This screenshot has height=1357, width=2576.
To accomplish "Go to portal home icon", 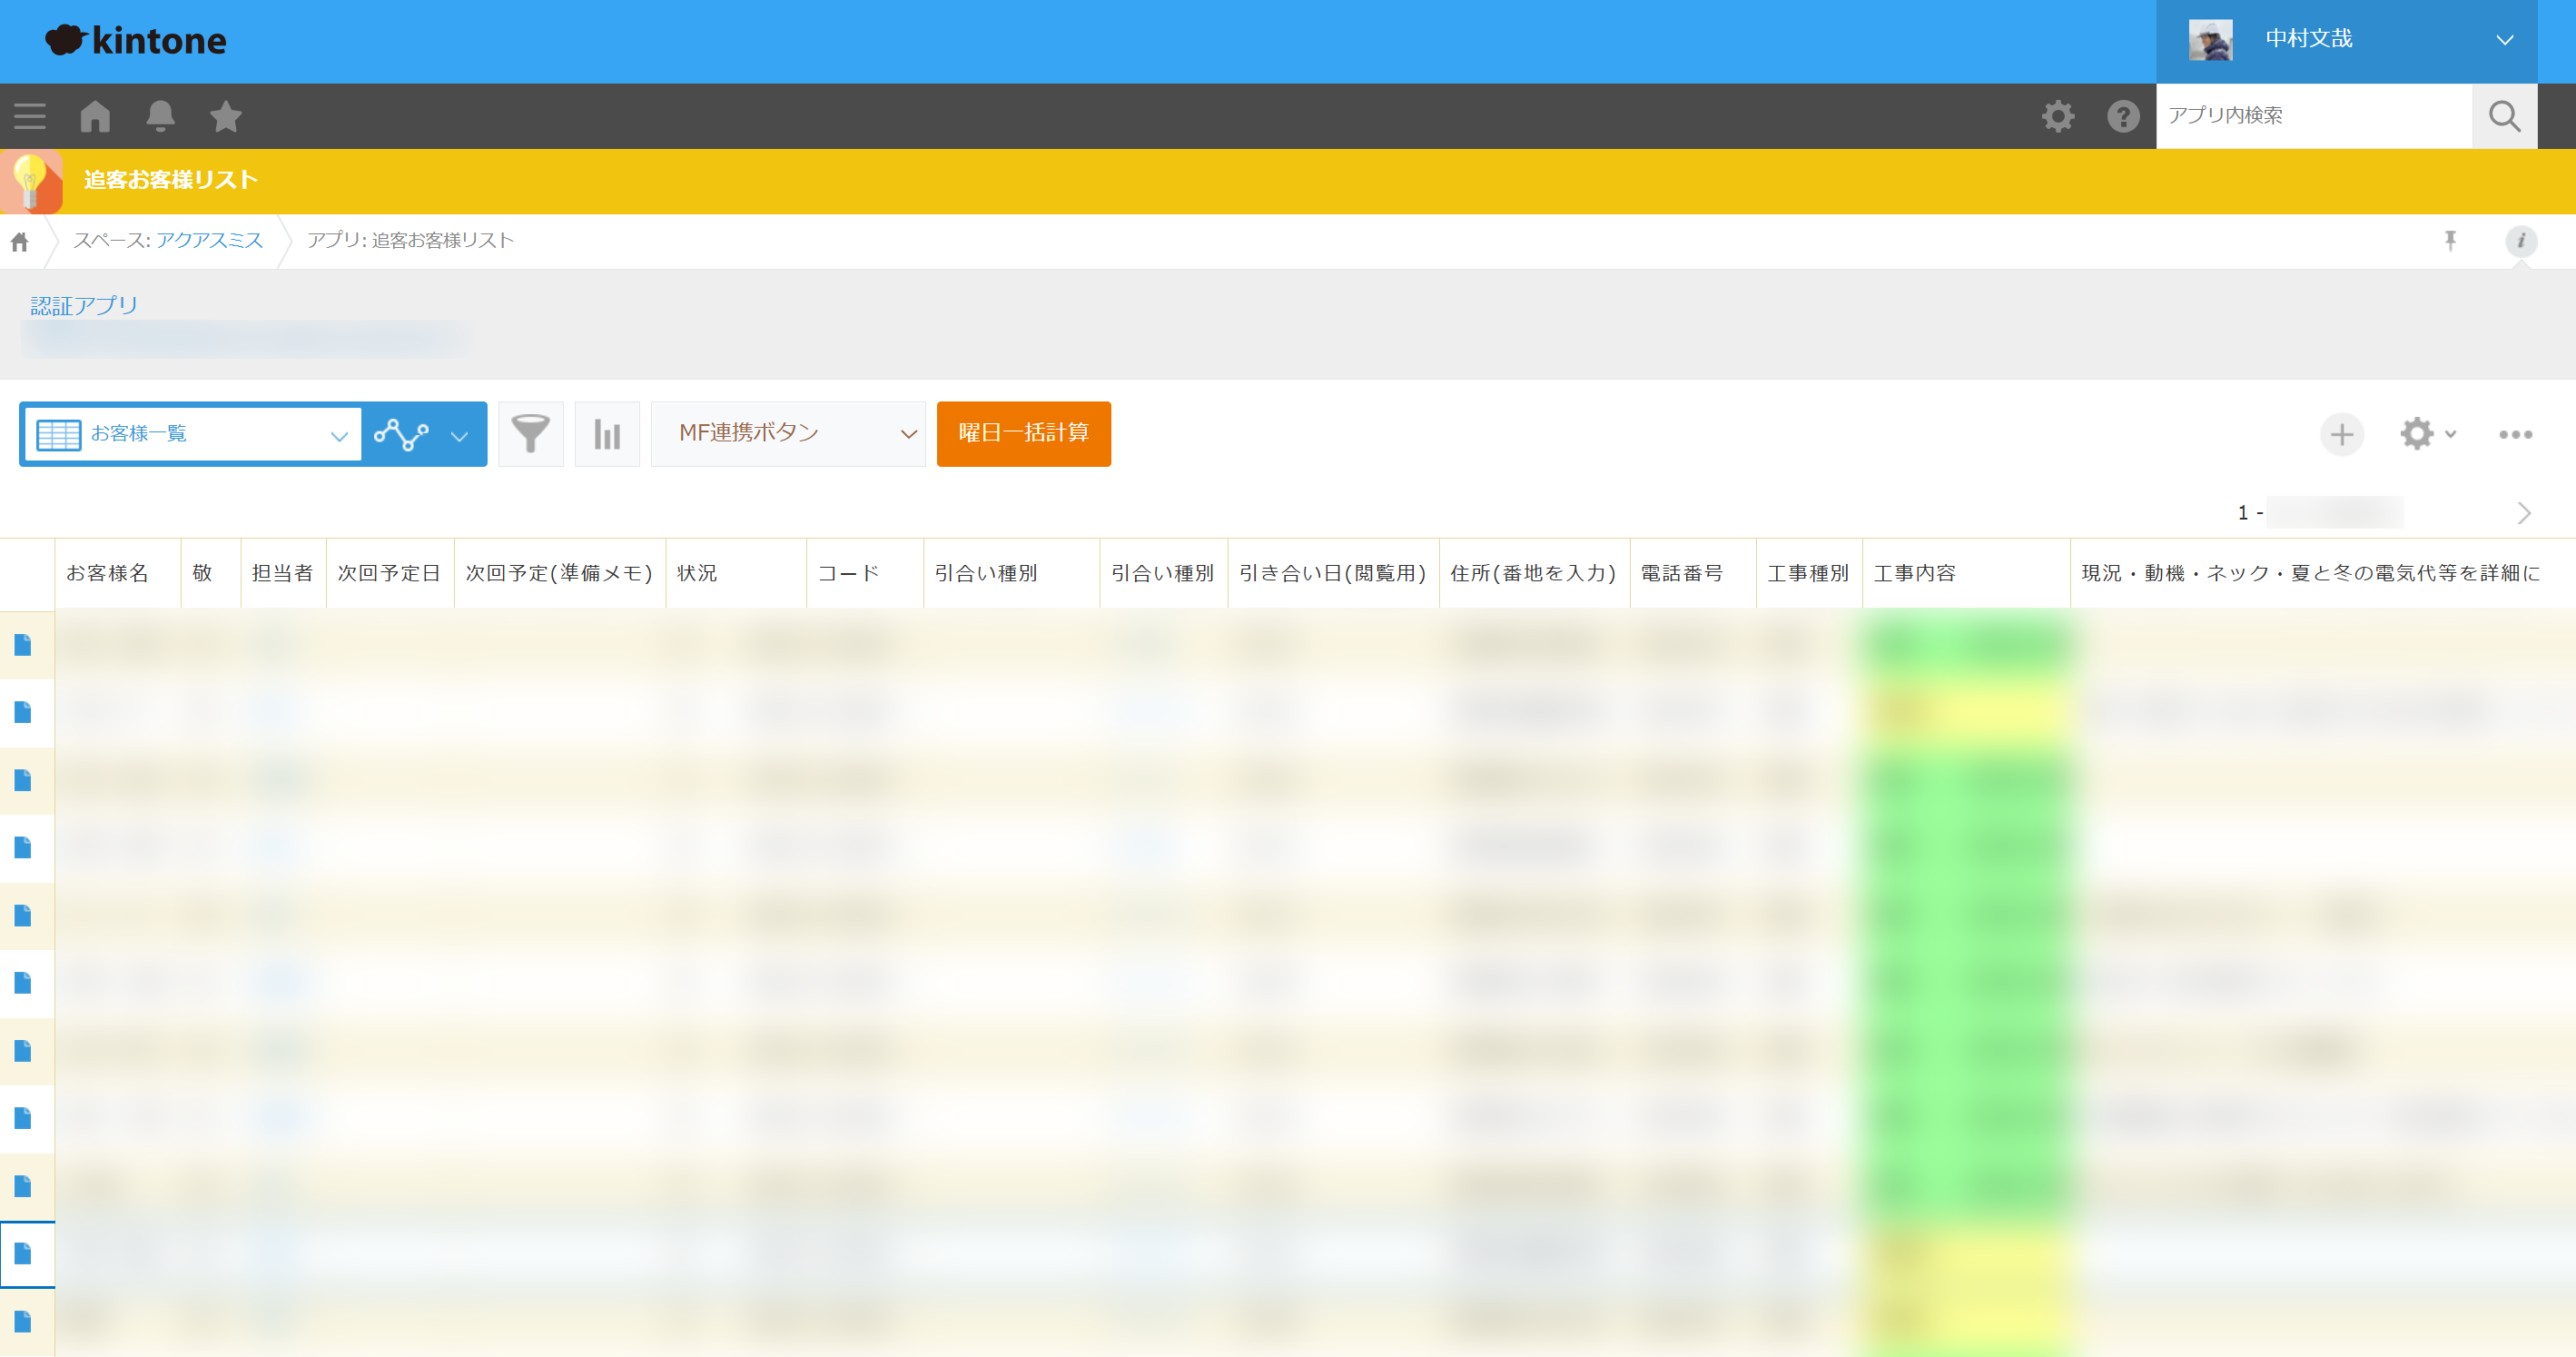I will (95, 116).
